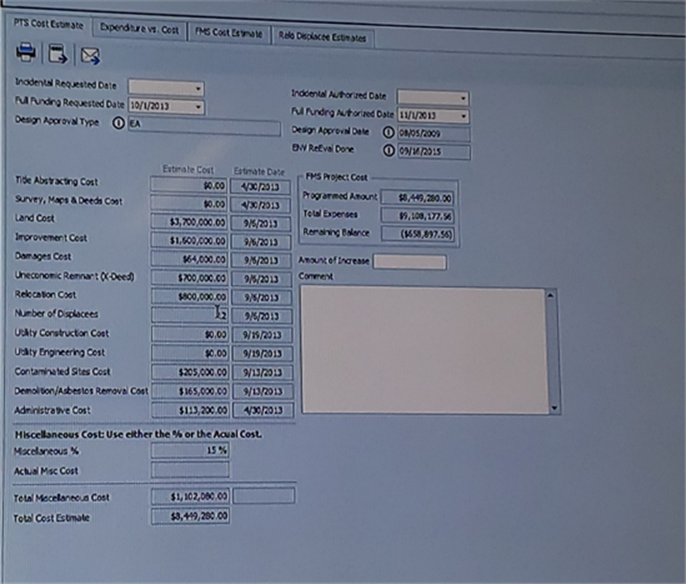
Task: Open the Expenditure vs. Cost tab
Action: pyautogui.click(x=139, y=29)
